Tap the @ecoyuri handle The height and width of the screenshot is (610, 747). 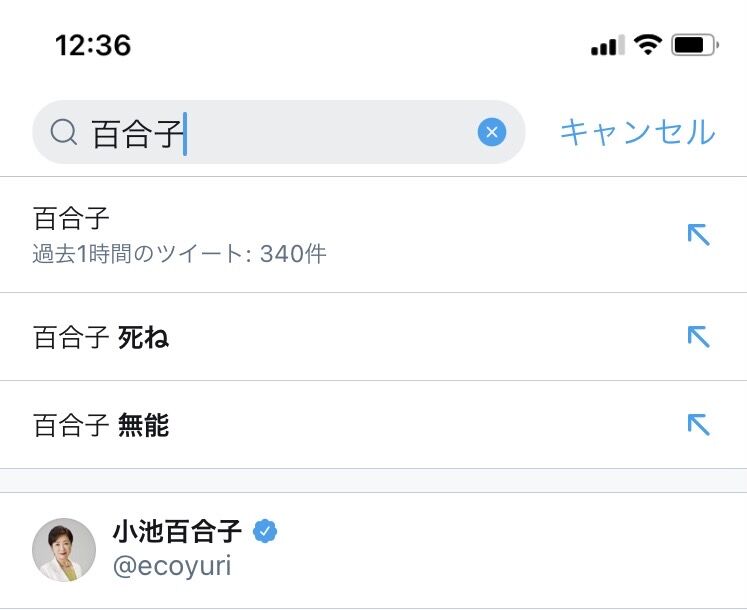click(172, 566)
